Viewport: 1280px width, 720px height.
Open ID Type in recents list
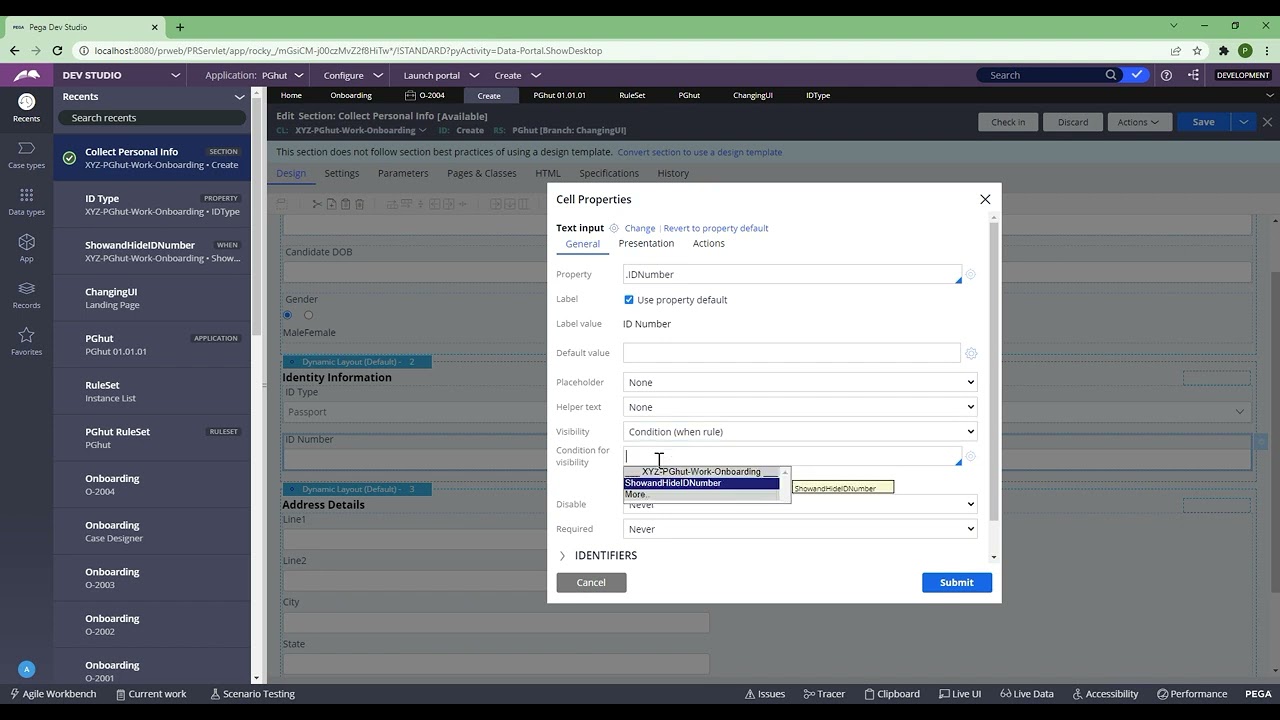tap(152, 205)
